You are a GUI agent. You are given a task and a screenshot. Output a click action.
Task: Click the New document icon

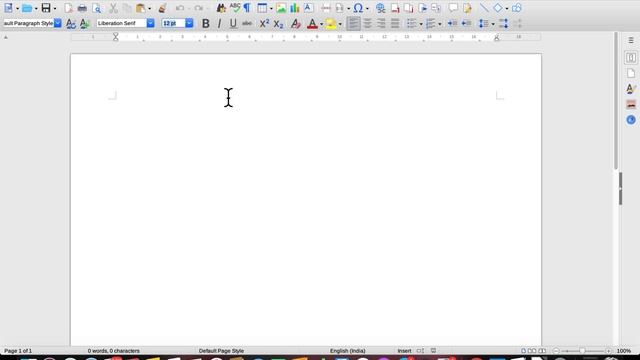pyautogui.click(x=8, y=8)
